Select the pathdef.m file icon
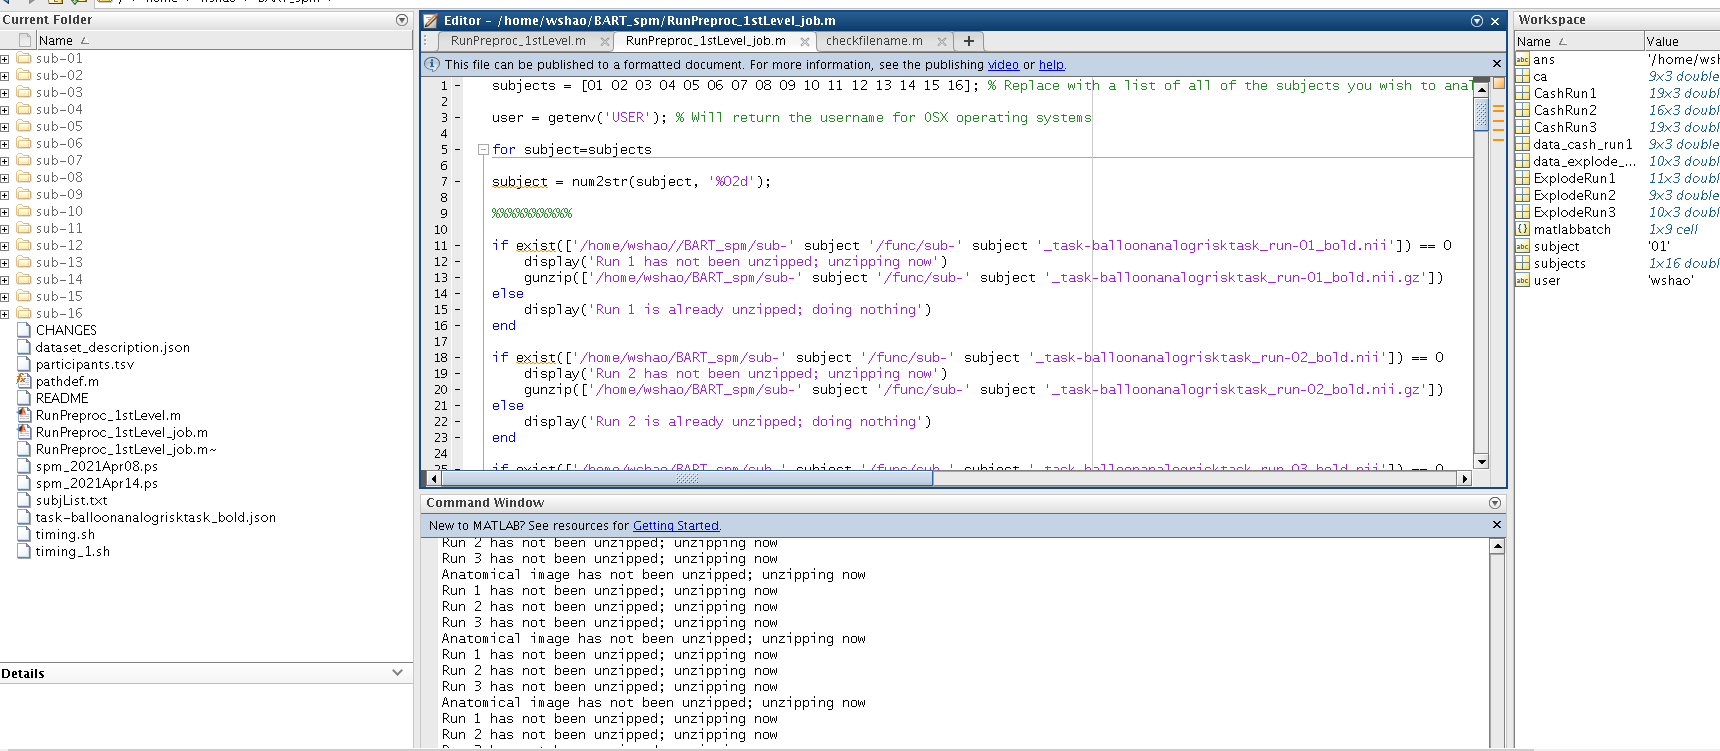Image resolution: width=1720 pixels, height=751 pixels. pos(24,381)
